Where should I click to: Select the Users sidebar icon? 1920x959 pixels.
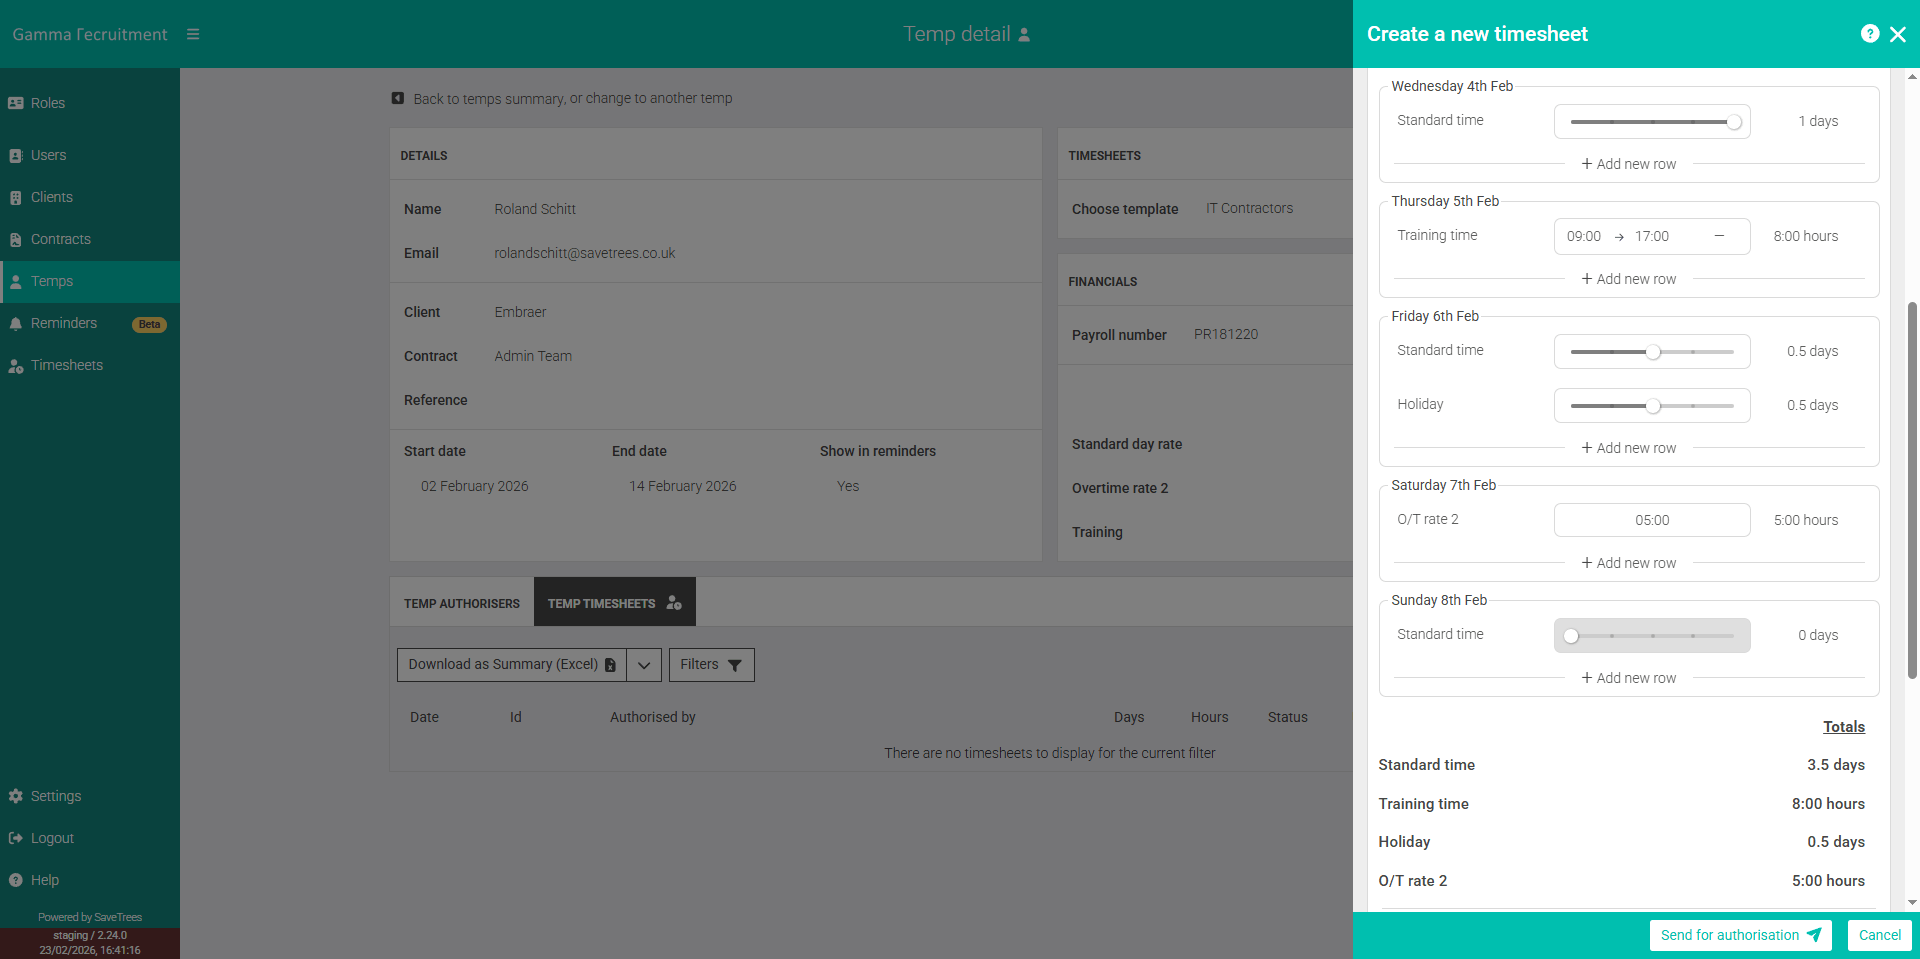(47, 155)
